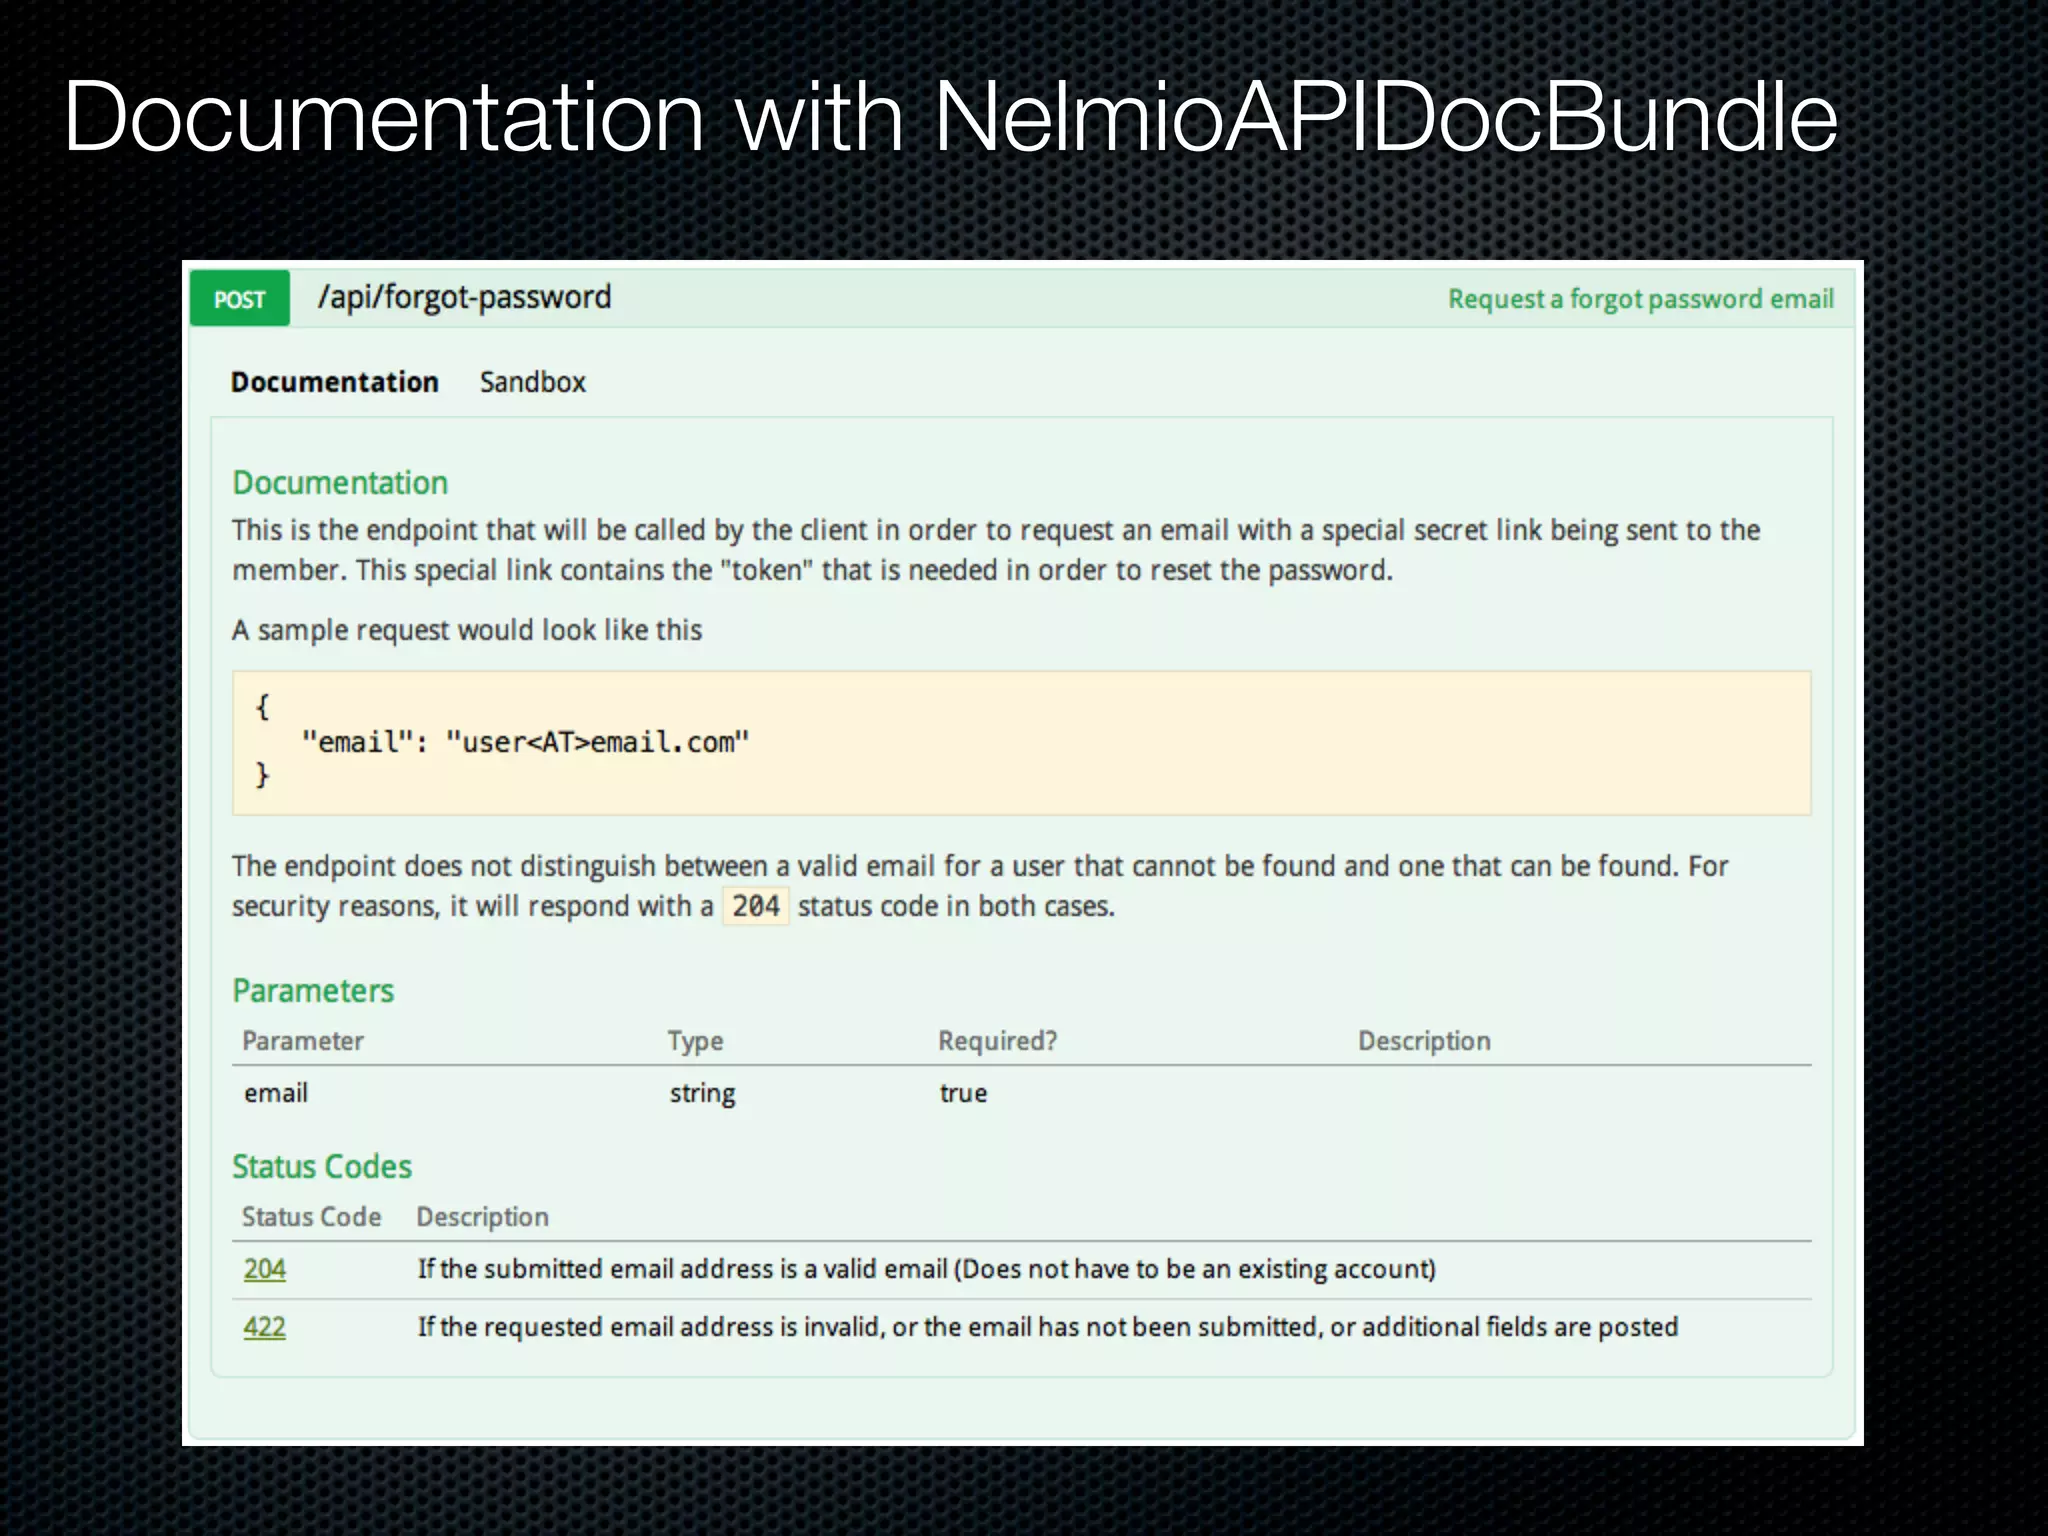Click the green POST method badge
The image size is (2048, 1536).
click(x=240, y=298)
